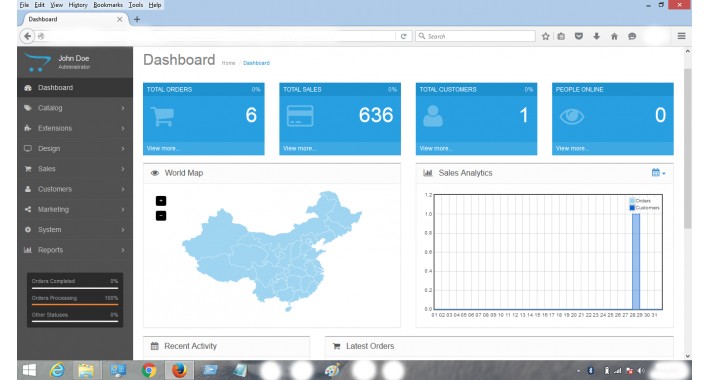Viewport: 710px width, 380px height.
Task: Open a new browser tab
Action: point(137,19)
